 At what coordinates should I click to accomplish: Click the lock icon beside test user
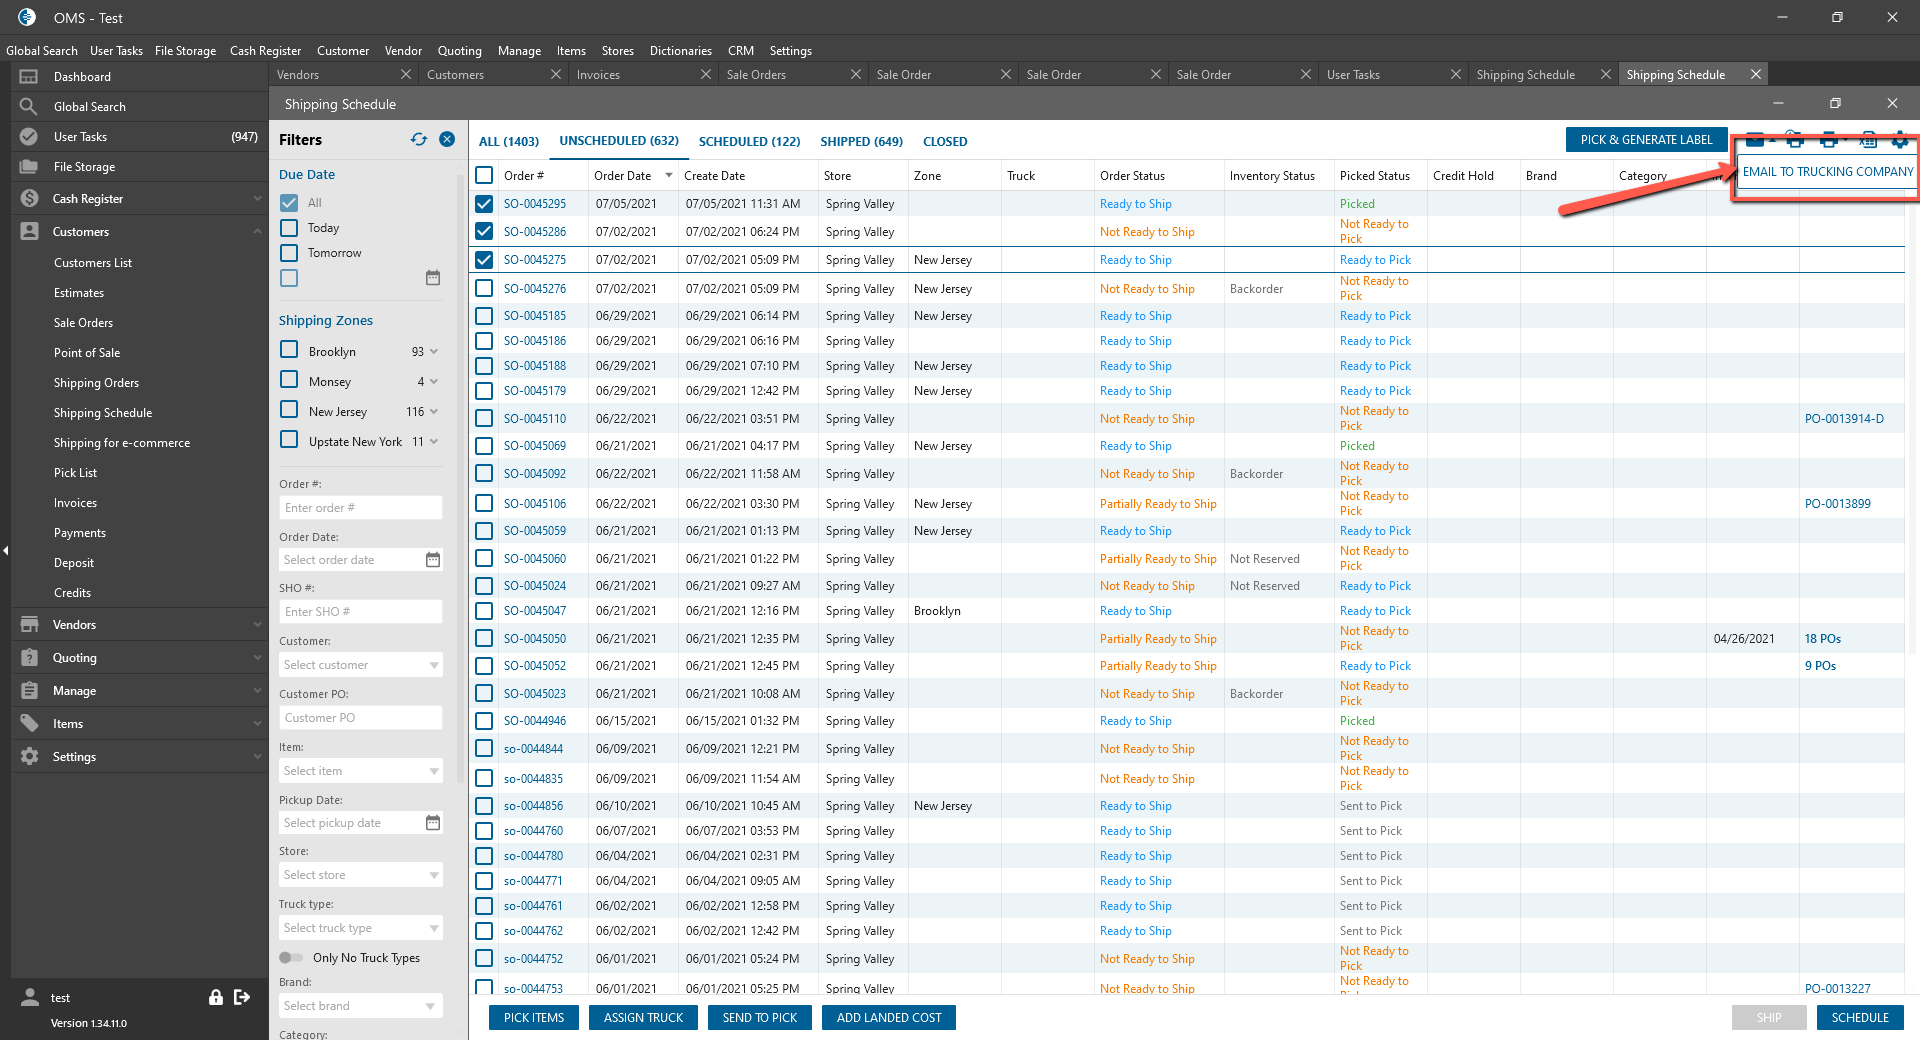click(215, 997)
